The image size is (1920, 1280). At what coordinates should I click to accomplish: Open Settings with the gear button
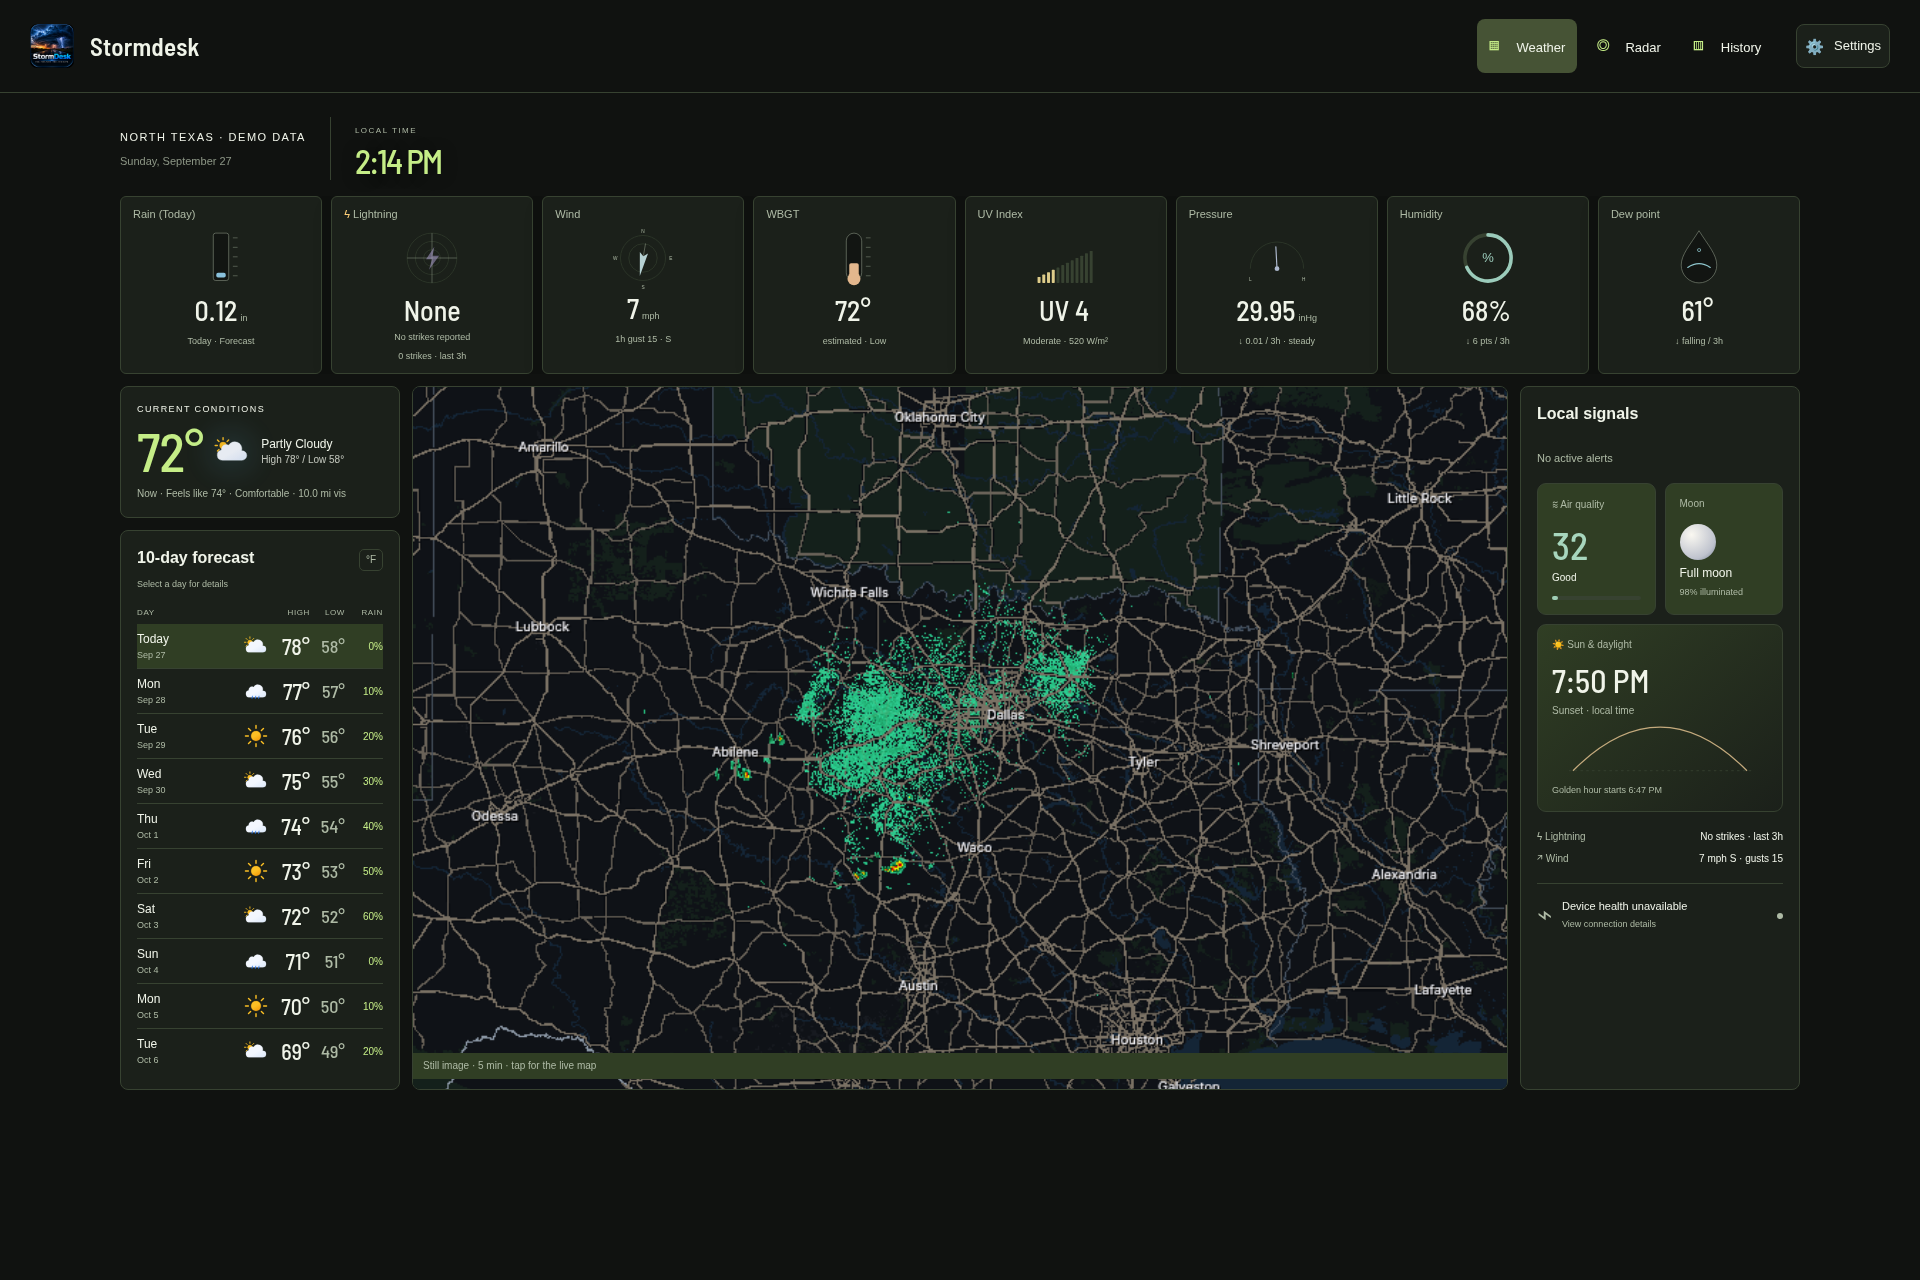(x=1842, y=46)
